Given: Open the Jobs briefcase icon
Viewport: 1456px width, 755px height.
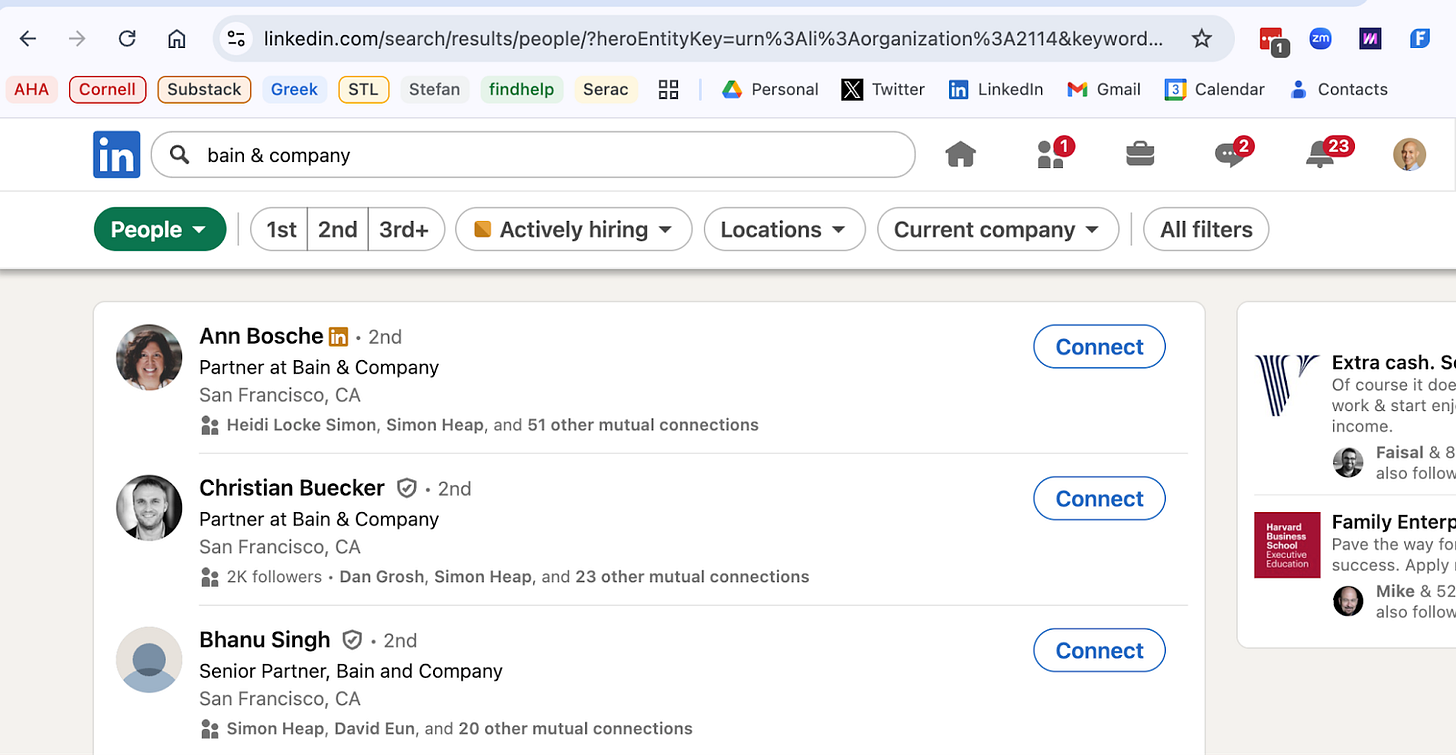Looking at the screenshot, I should coord(1140,154).
